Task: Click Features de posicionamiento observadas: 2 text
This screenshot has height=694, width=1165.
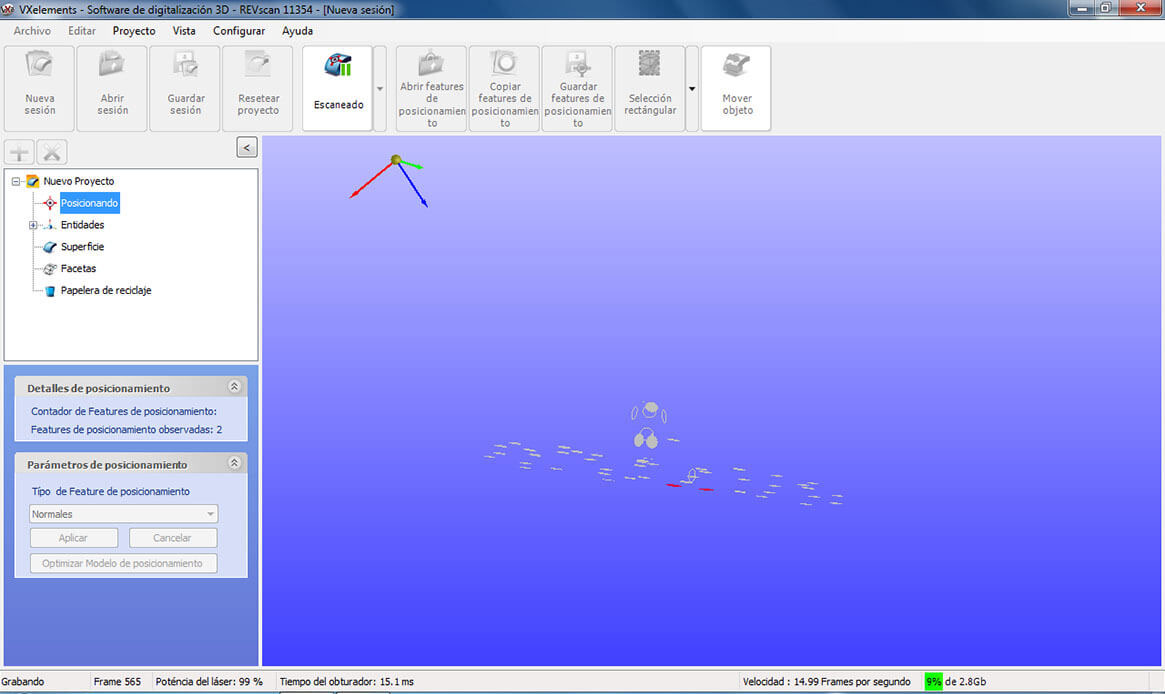Action: [x=126, y=429]
